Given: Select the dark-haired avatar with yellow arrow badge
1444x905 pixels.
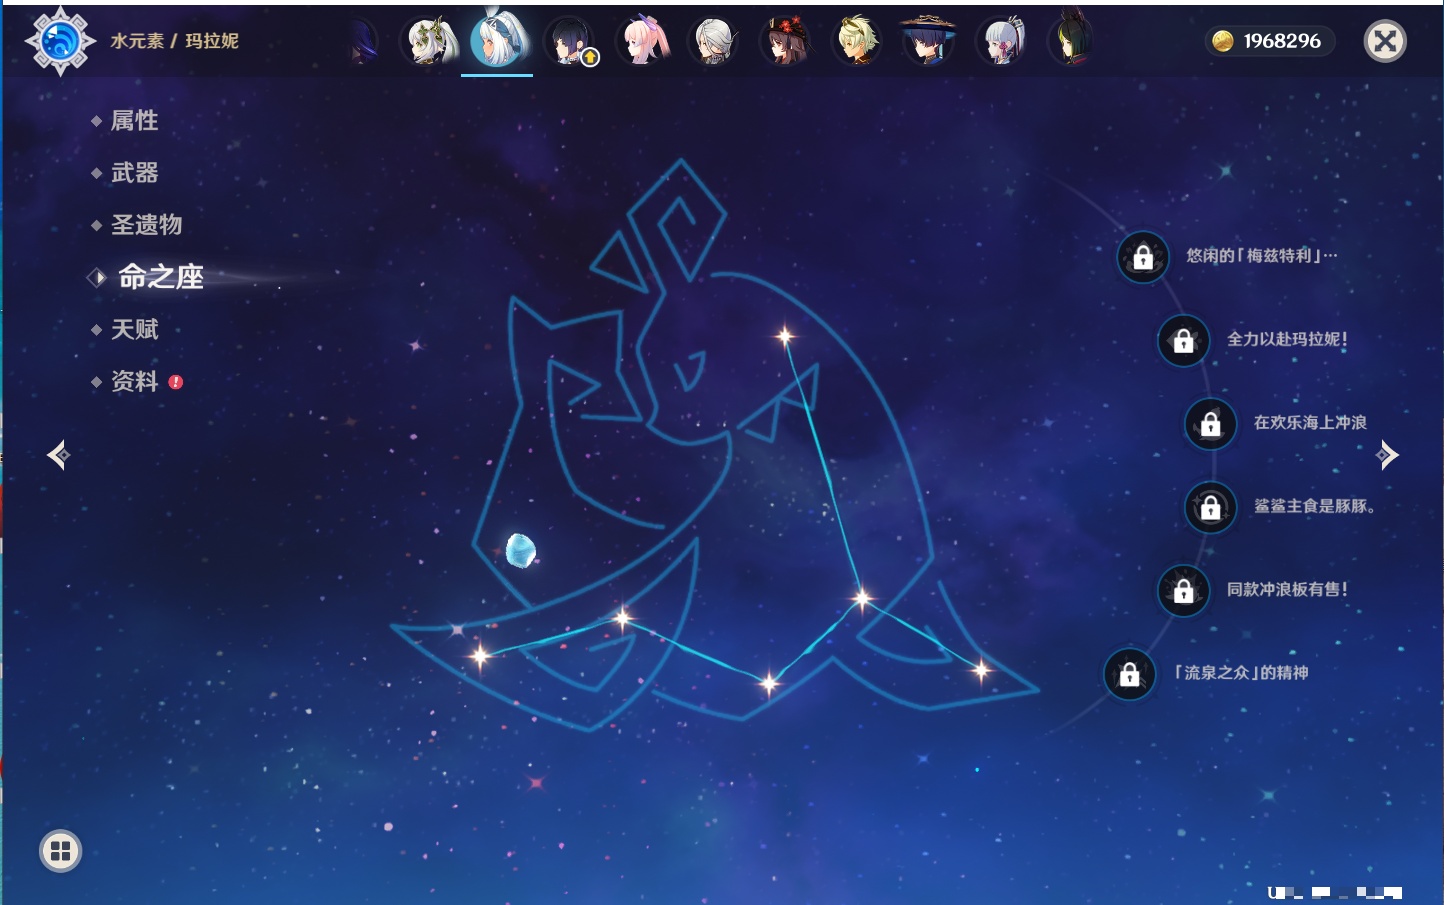Looking at the screenshot, I should (x=571, y=42).
